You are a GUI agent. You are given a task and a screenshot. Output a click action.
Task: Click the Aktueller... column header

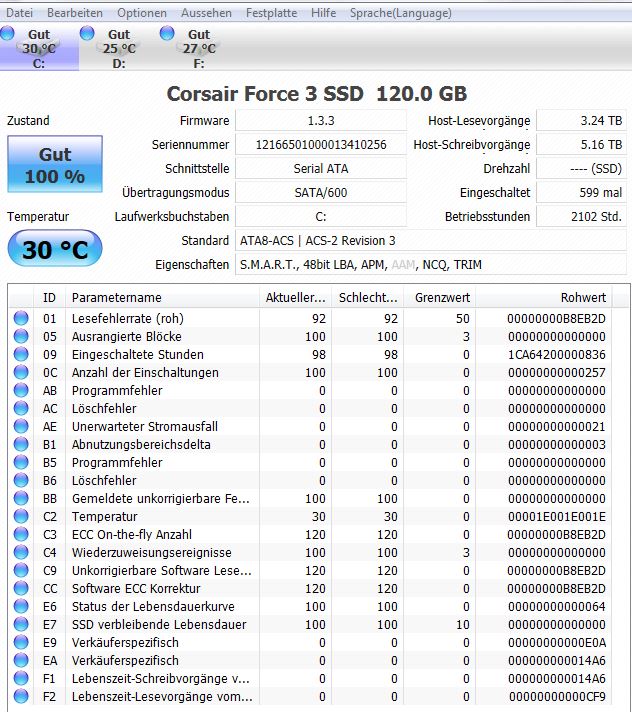pos(296,297)
